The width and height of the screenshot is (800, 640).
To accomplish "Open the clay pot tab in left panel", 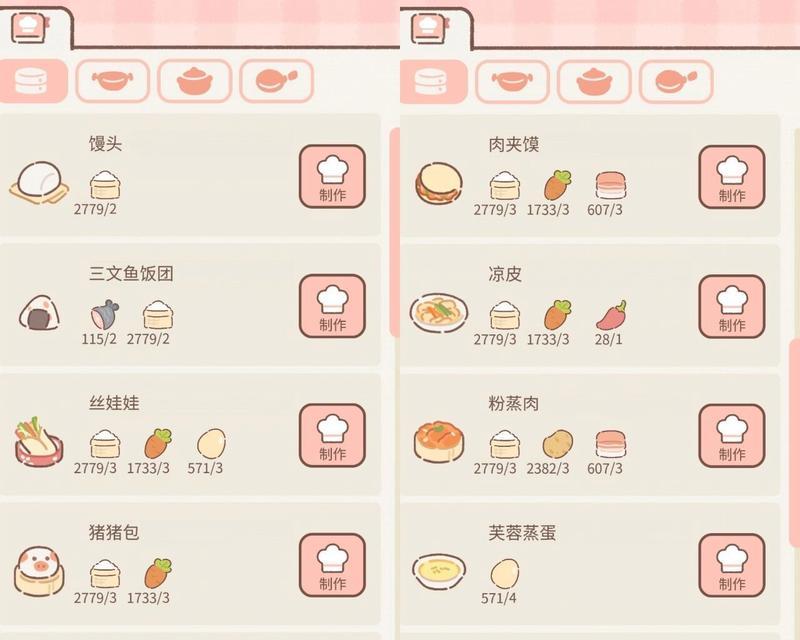I will tap(194, 81).
